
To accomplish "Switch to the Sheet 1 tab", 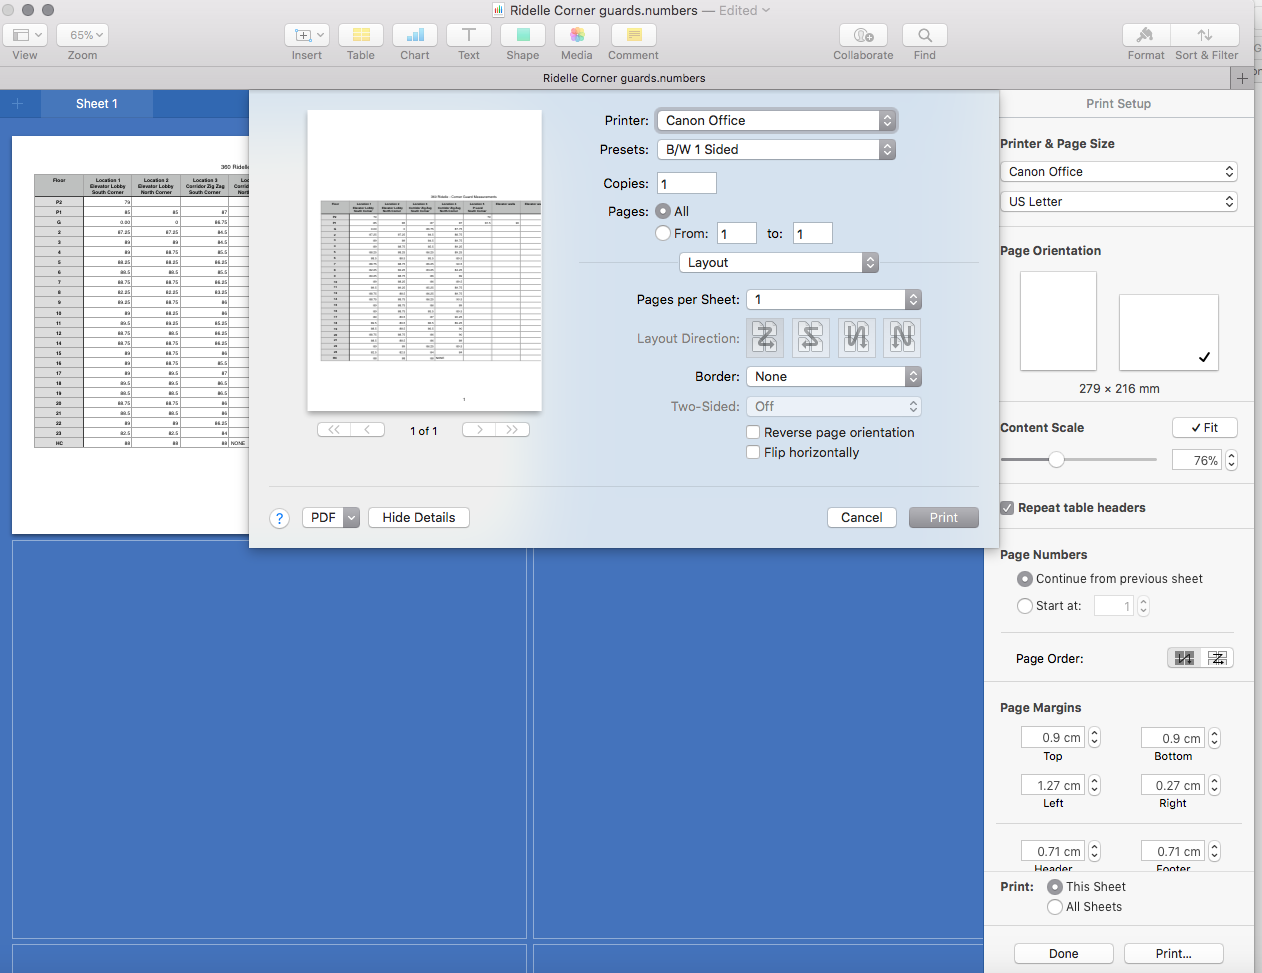I will [97, 104].
